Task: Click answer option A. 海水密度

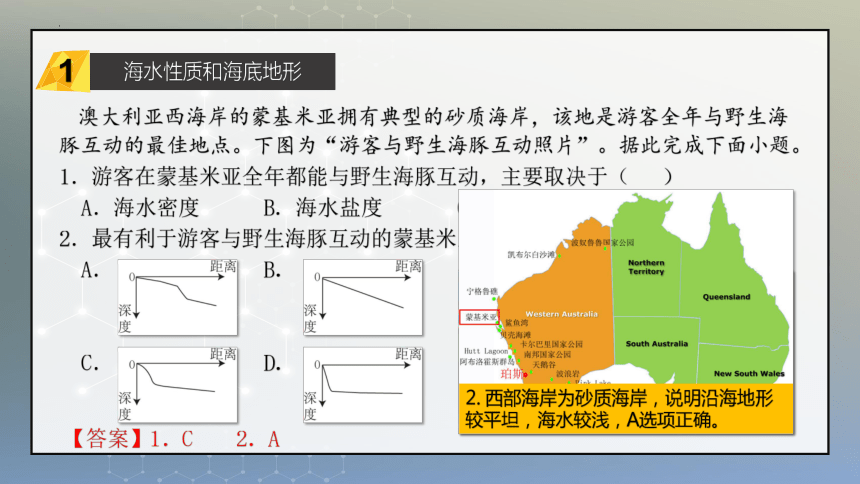Action: (x=140, y=208)
